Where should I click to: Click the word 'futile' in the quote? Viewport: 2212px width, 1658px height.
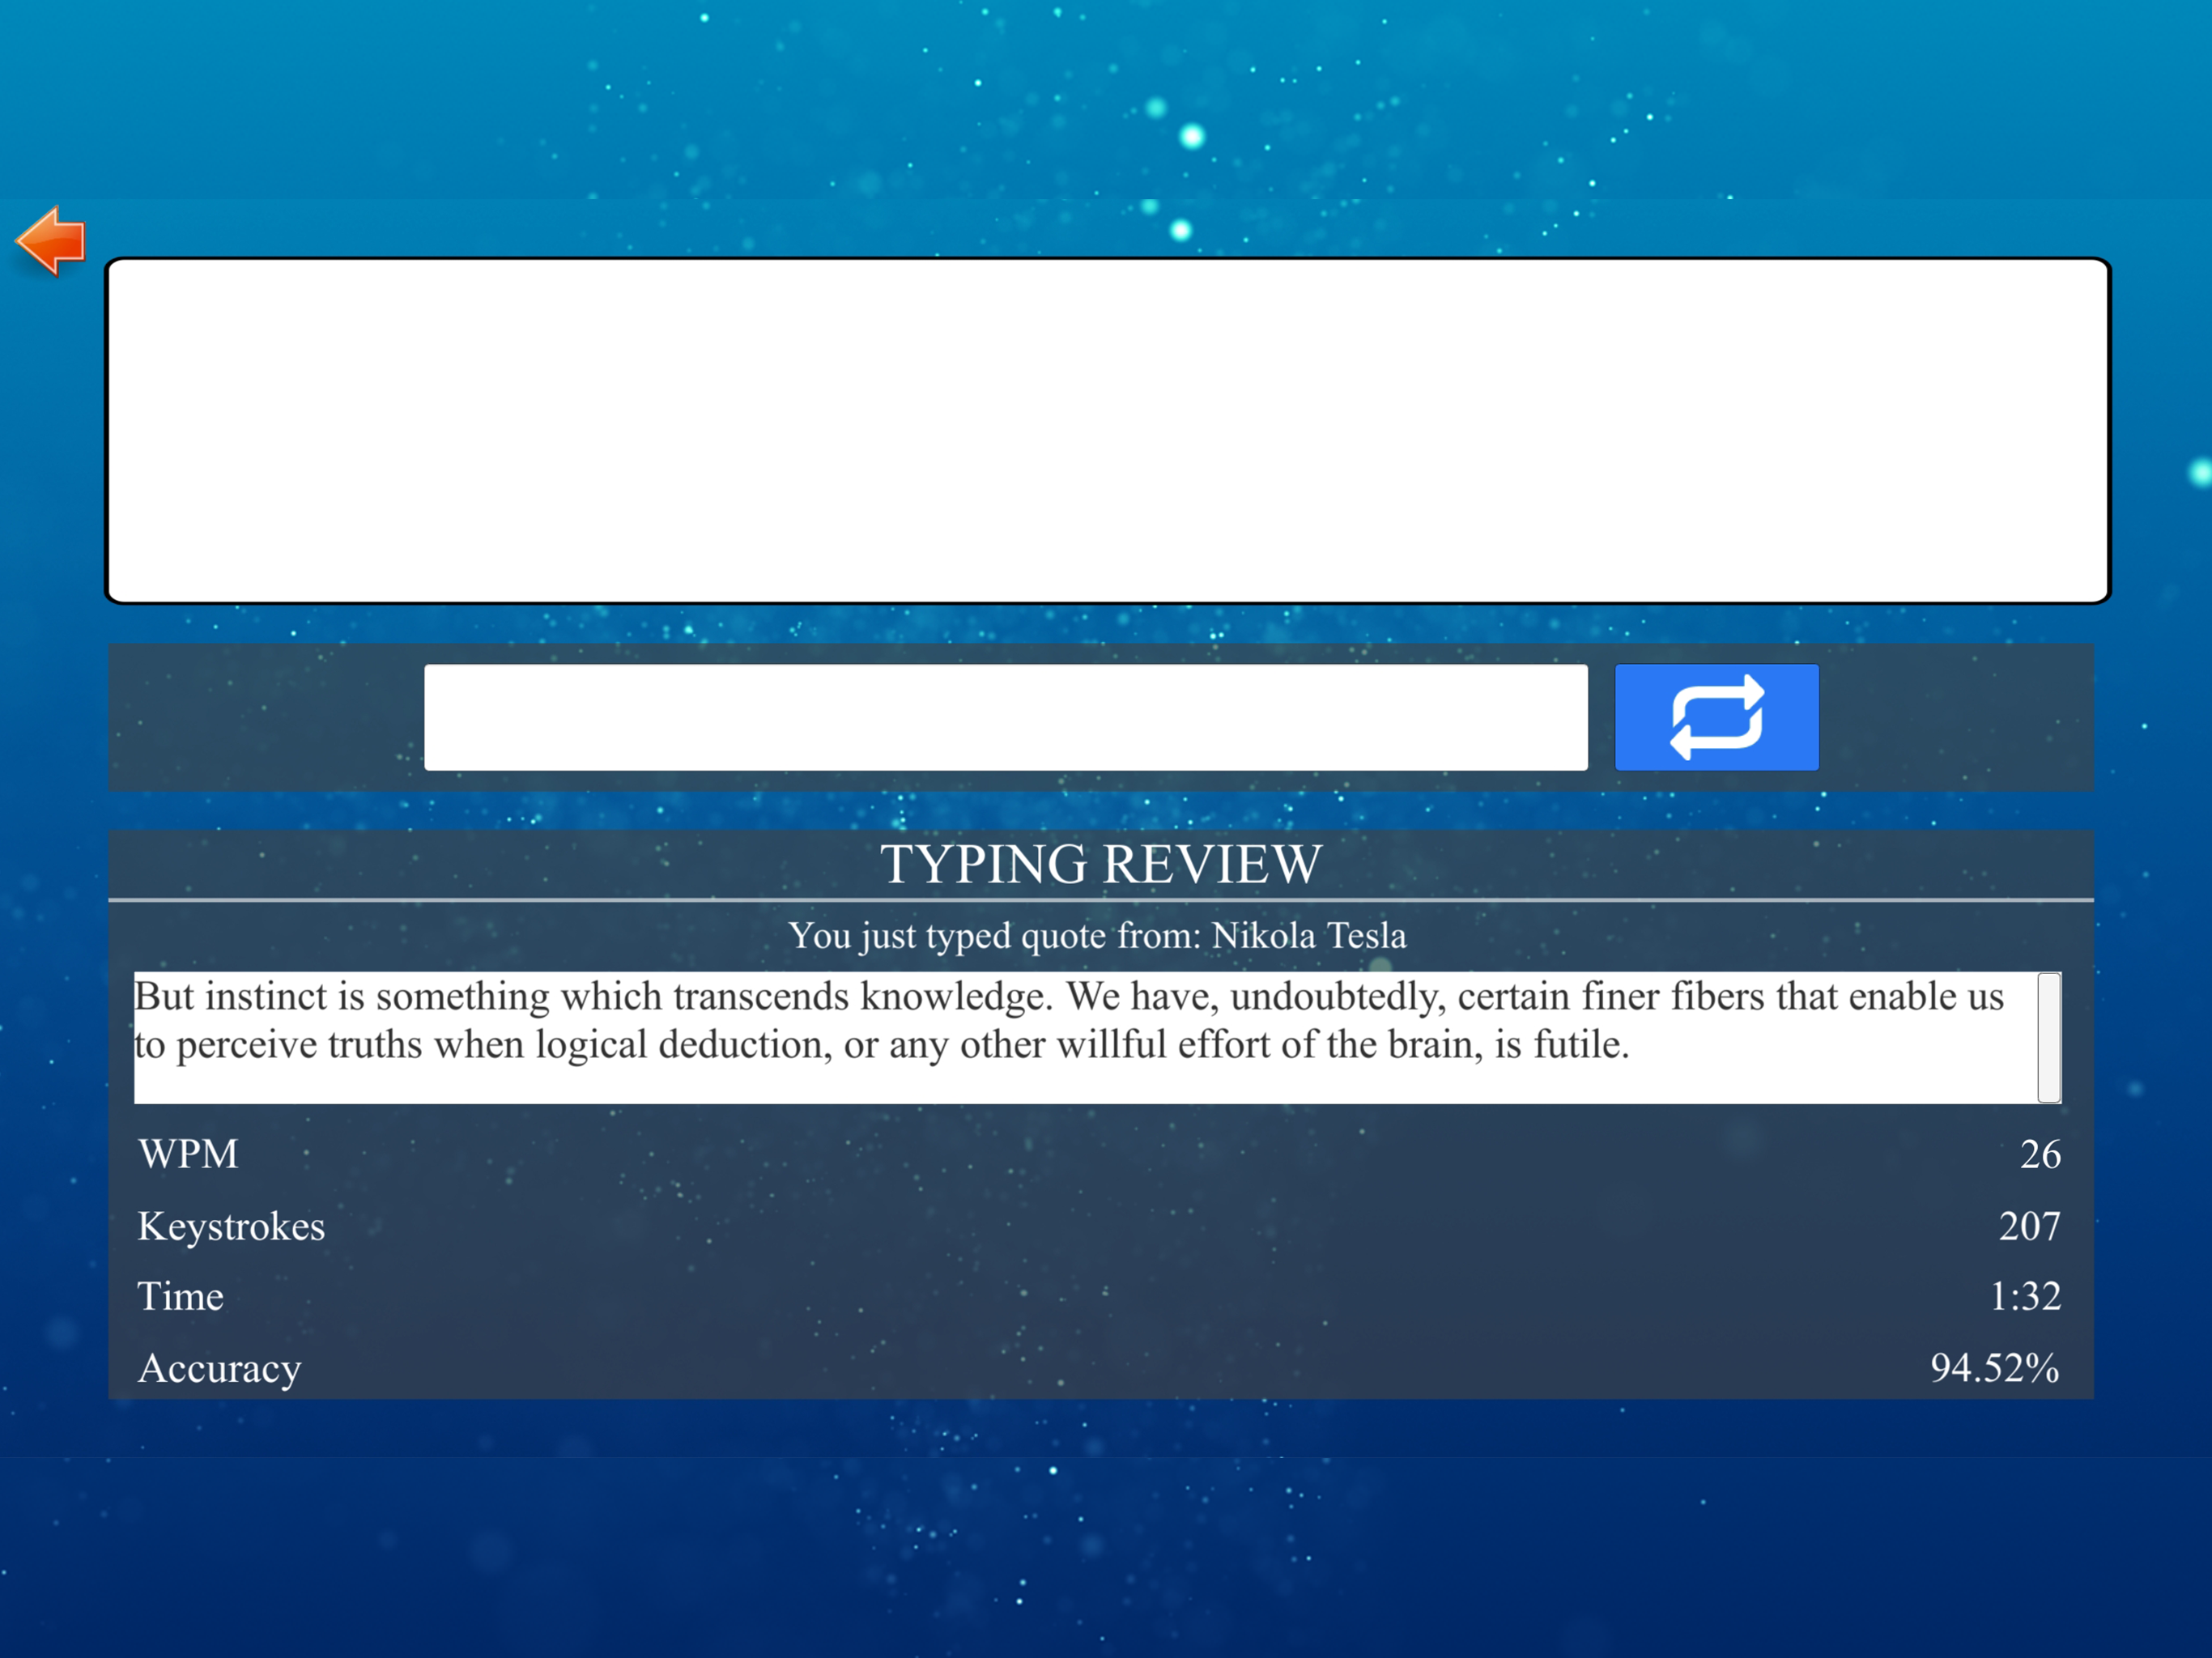click(x=1577, y=1045)
